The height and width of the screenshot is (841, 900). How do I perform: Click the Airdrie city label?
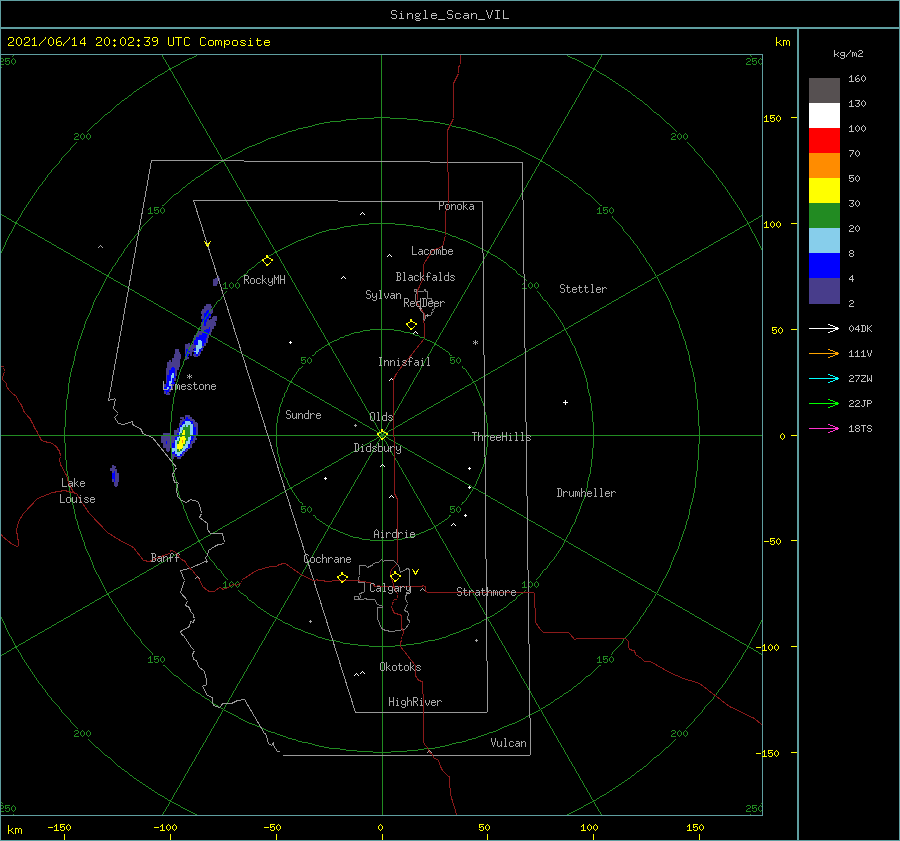pyautogui.click(x=394, y=534)
